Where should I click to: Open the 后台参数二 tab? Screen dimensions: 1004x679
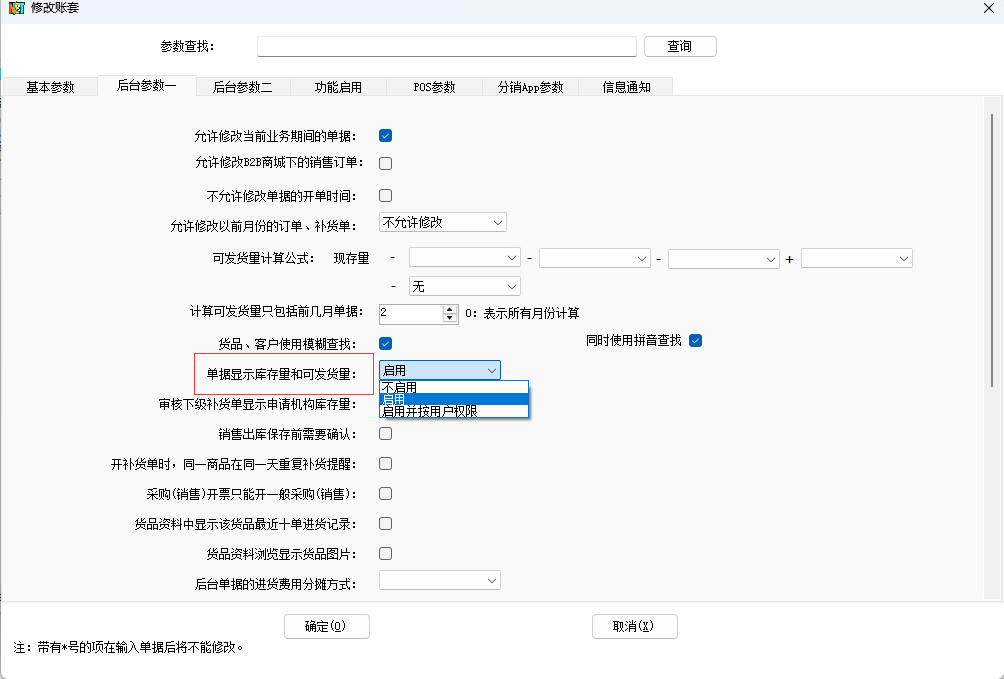[243, 87]
